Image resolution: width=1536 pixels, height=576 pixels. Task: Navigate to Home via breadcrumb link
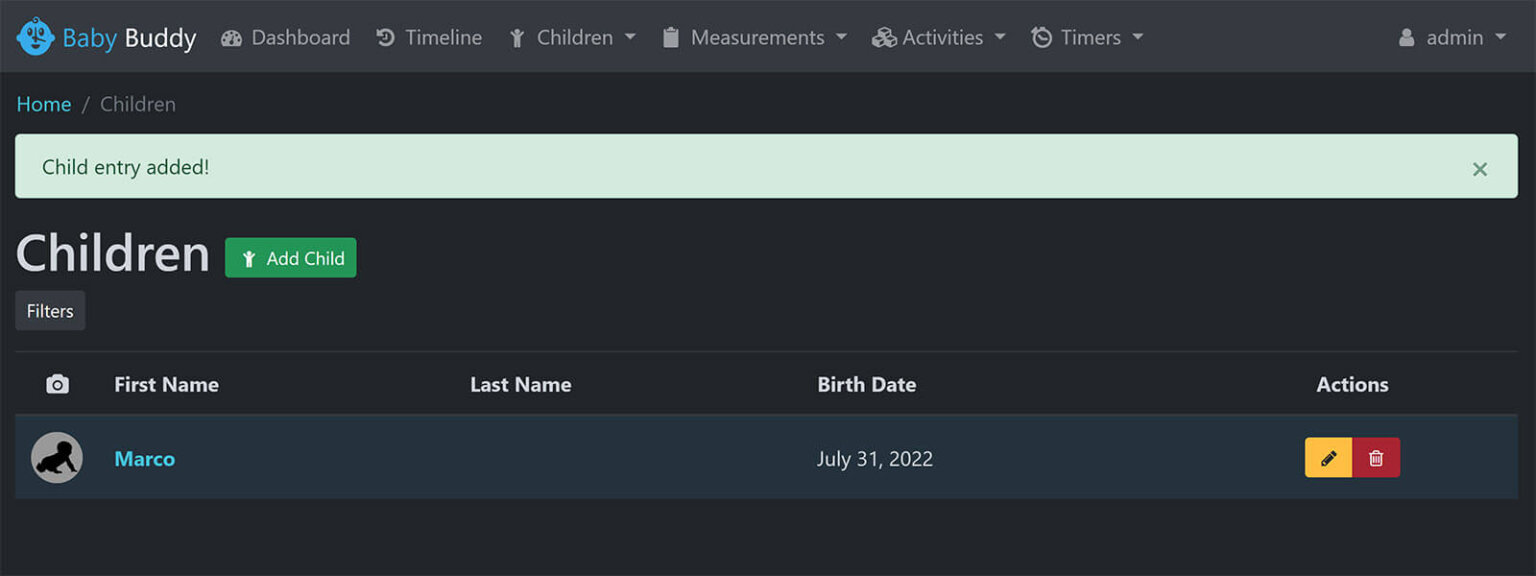pyautogui.click(x=44, y=103)
